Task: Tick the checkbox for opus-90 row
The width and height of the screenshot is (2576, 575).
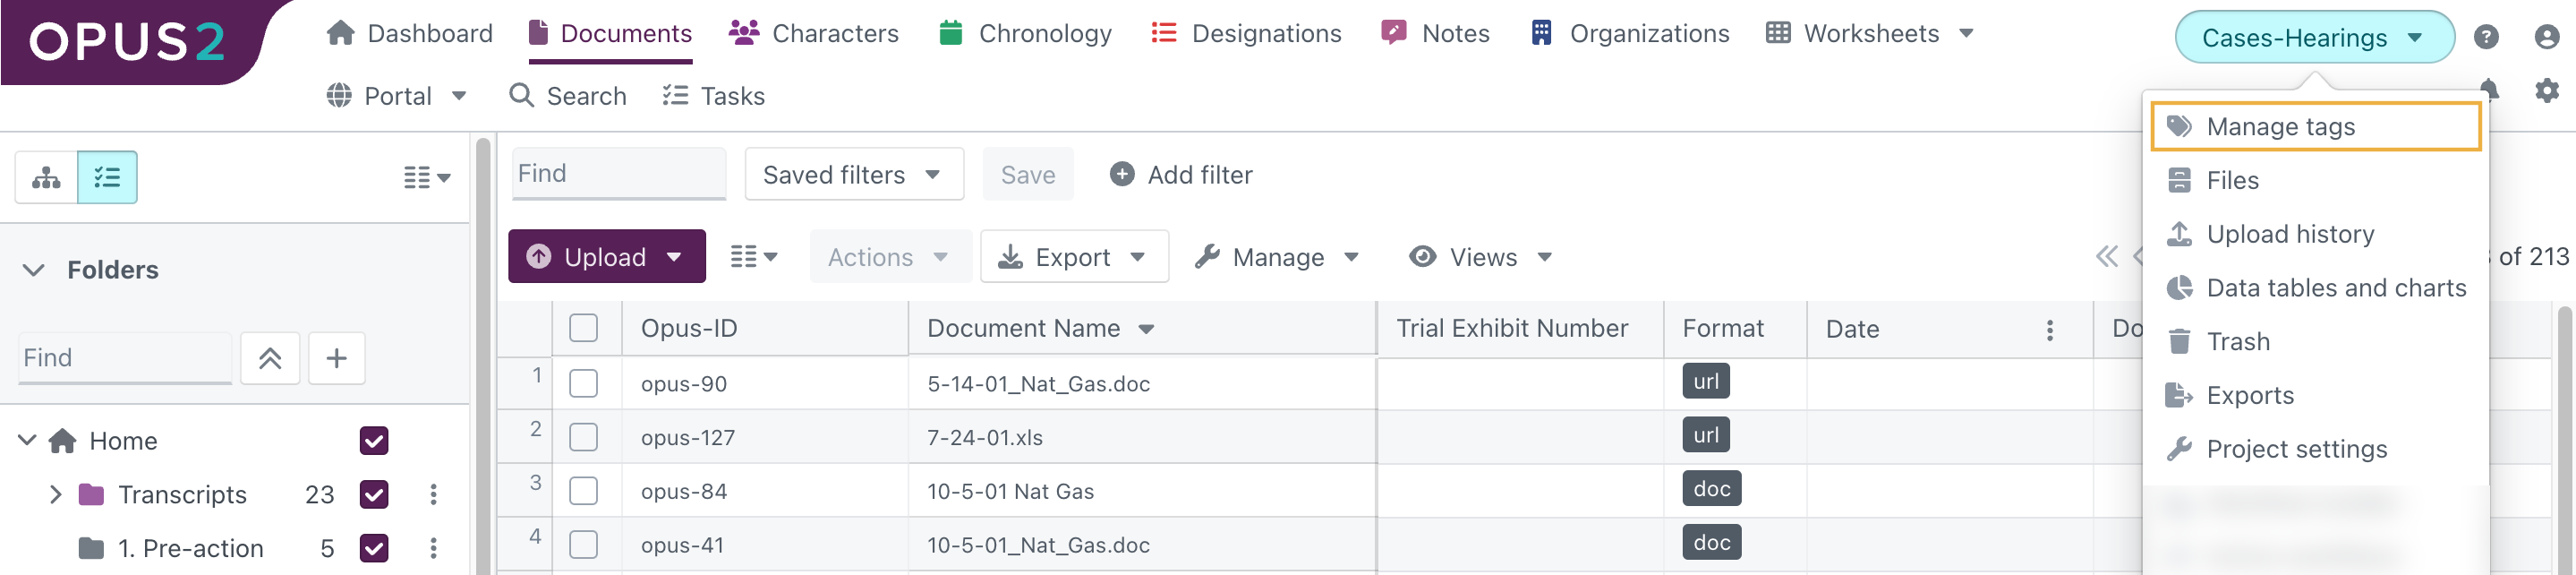Action: coord(583,383)
